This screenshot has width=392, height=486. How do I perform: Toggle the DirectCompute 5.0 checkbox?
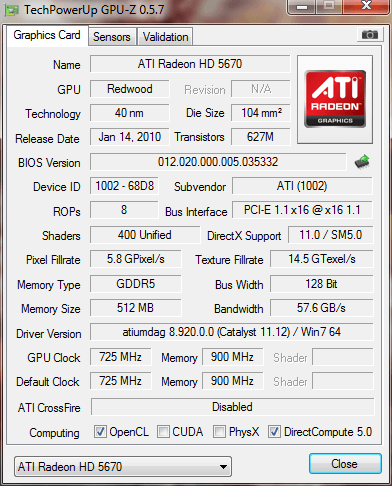click(274, 432)
